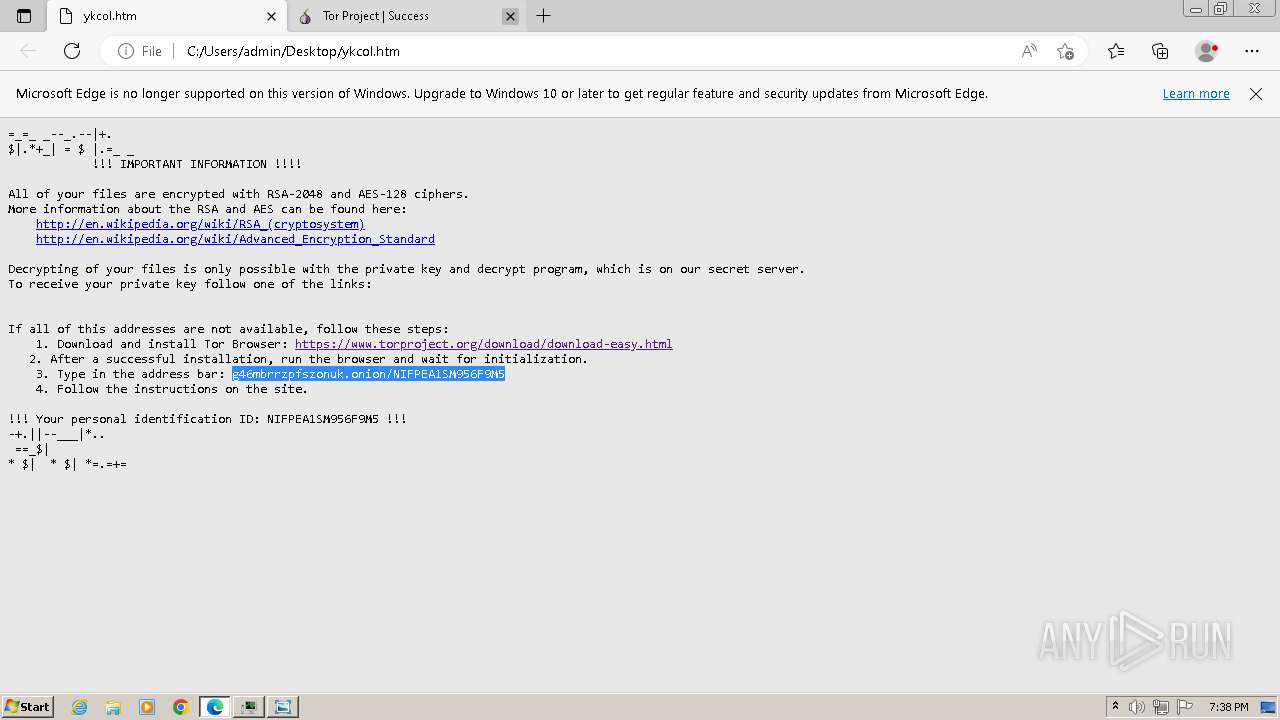
Task: Open the Action Center flag icon
Action: coord(1184,707)
